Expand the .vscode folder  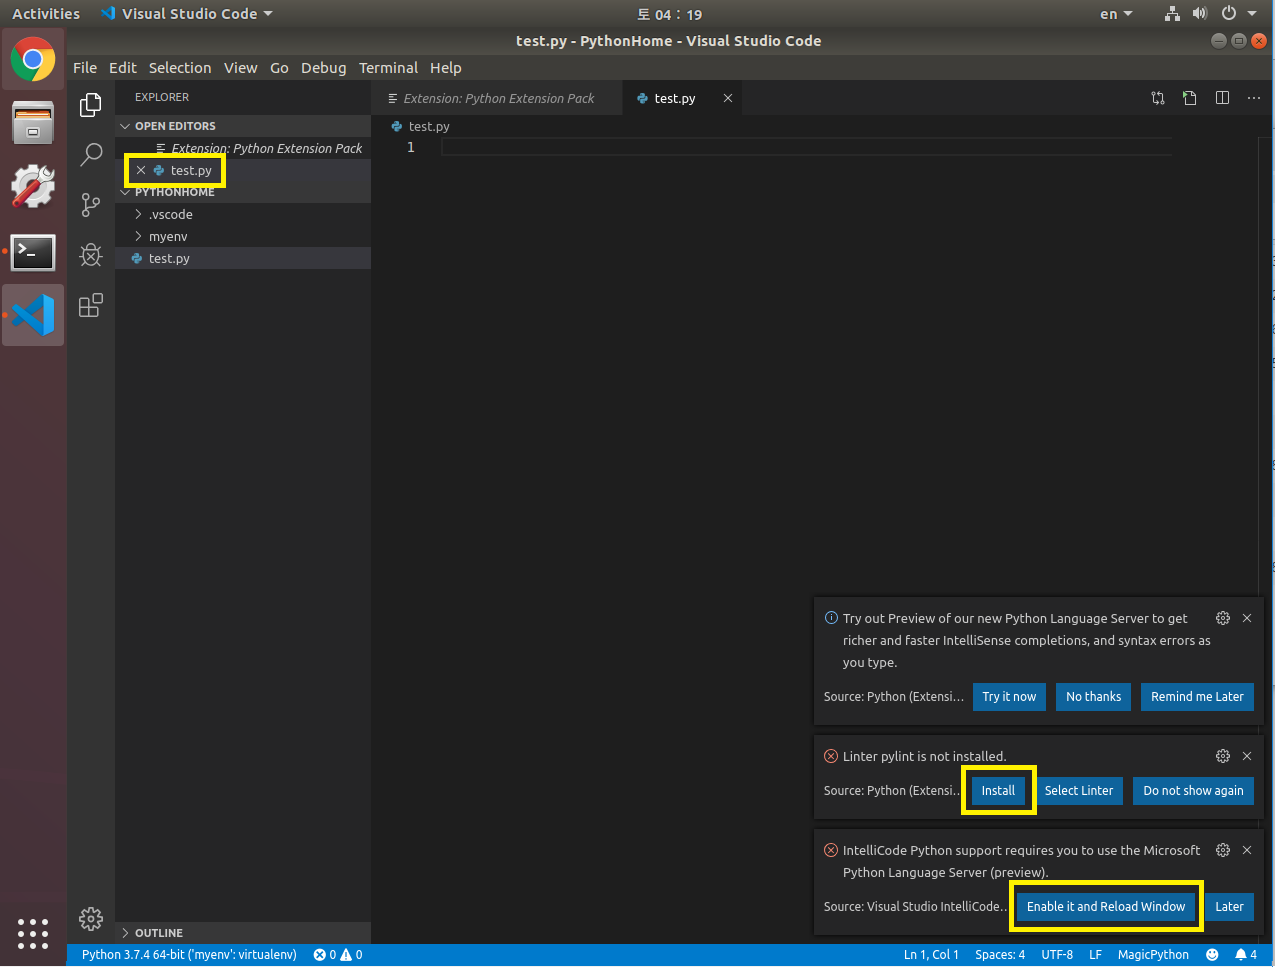tap(243, 214)
